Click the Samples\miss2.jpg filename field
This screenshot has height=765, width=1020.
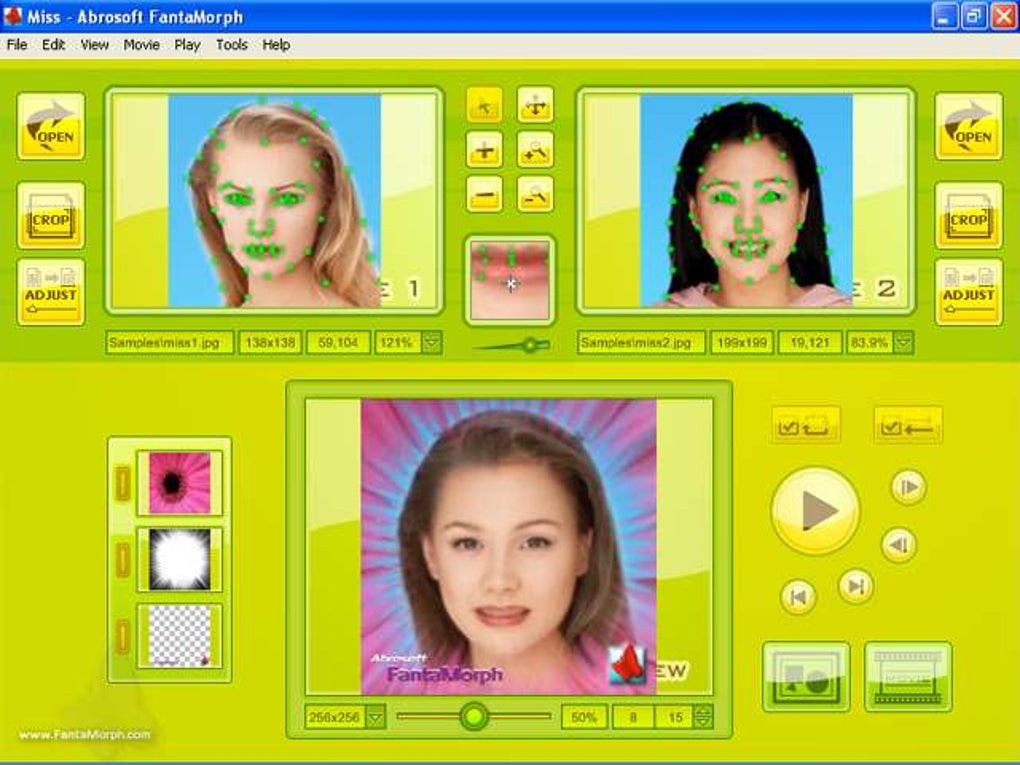click(641, 342)
